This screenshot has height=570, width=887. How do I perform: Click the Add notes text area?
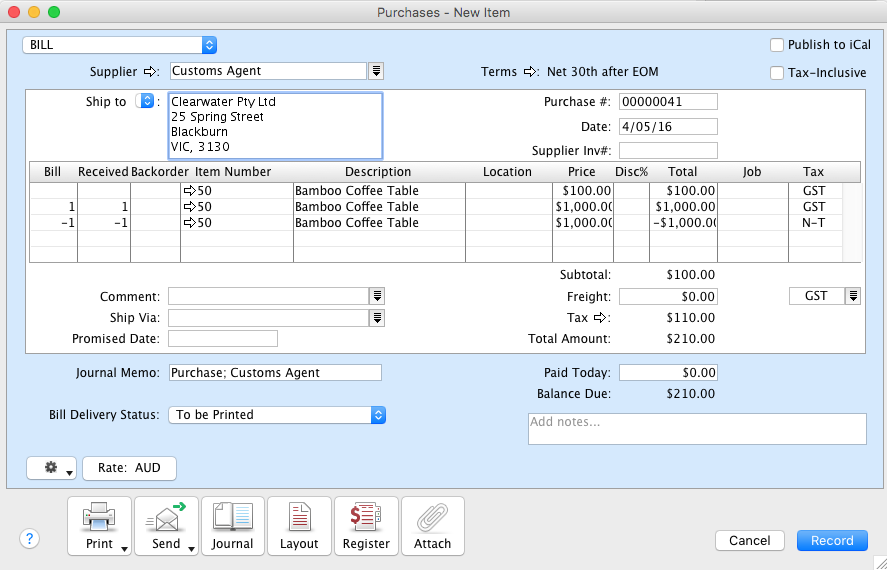(x=697, y=428)
